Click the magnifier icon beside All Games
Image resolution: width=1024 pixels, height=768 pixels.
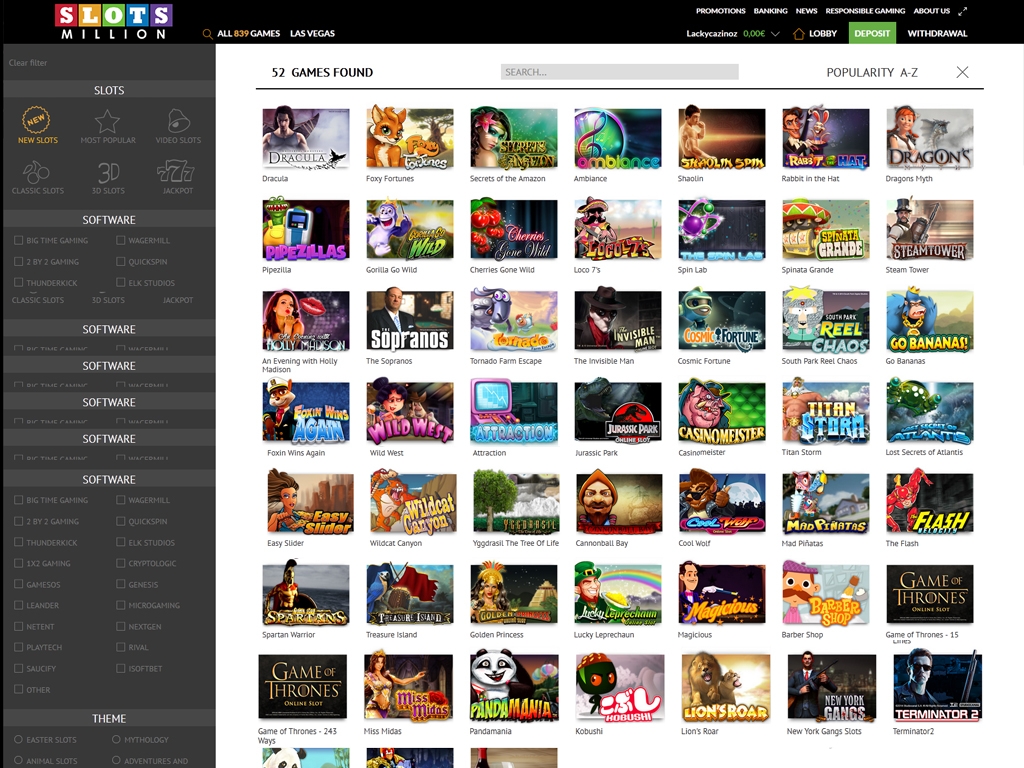pos(207,34)
